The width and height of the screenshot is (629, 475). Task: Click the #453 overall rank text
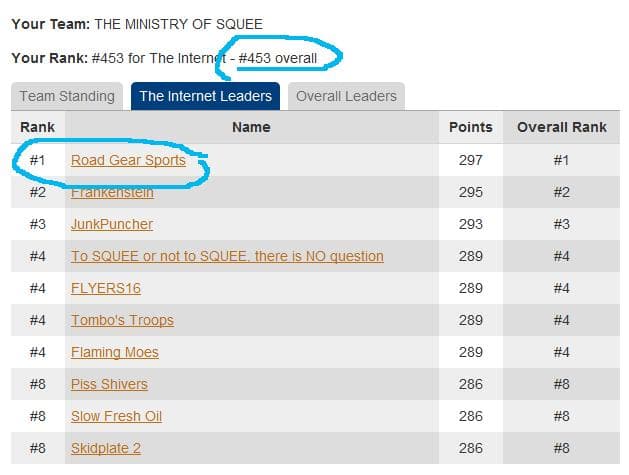(x=277, y=58)
